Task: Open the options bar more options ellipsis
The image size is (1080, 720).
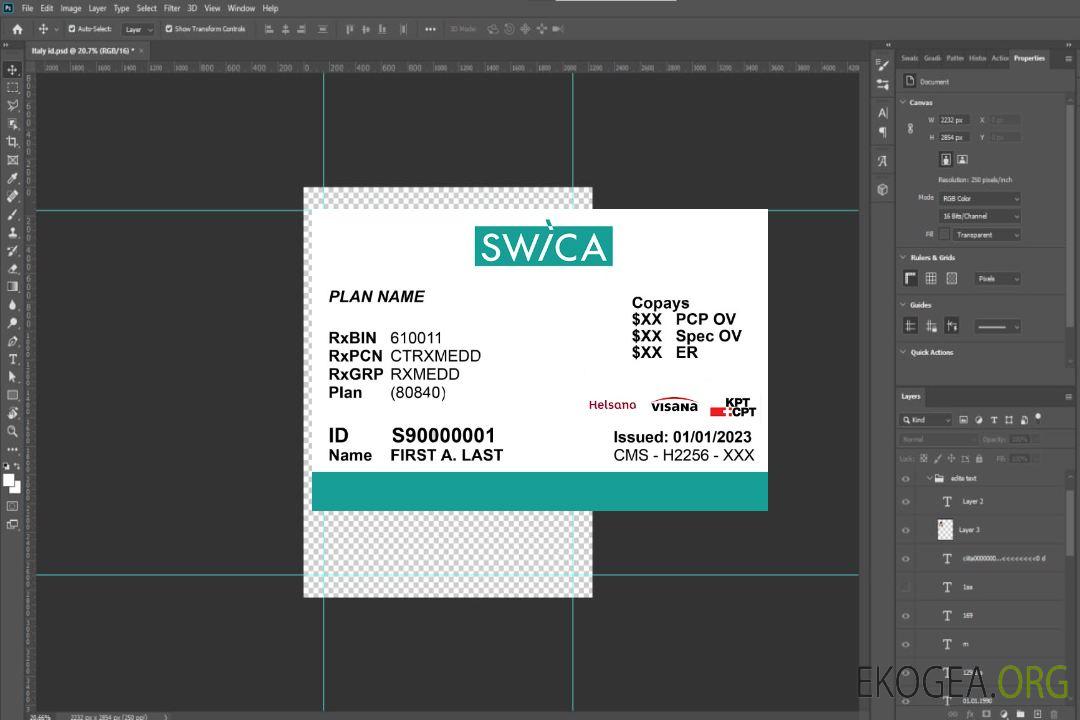Action: [430, 29]
